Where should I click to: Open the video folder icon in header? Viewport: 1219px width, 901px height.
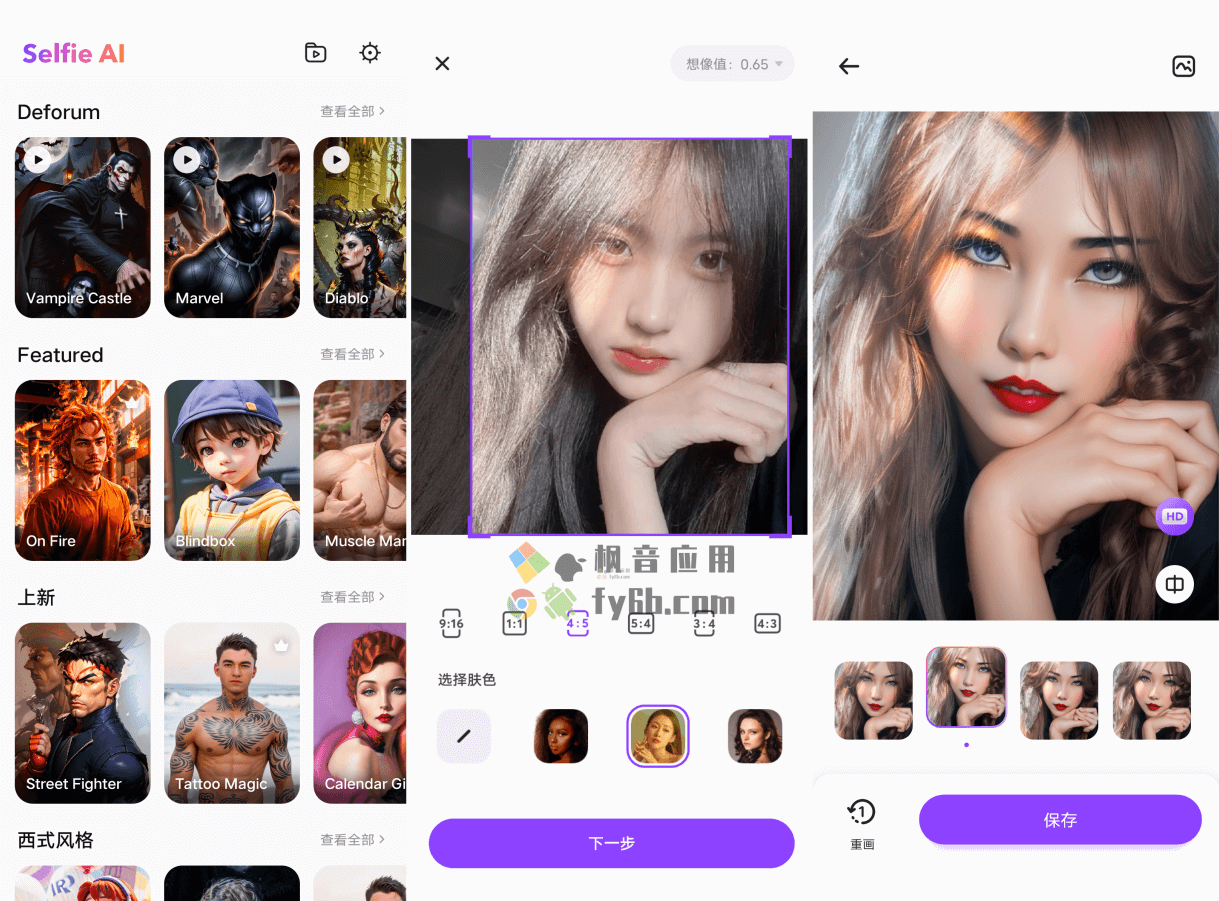point(316,53)
